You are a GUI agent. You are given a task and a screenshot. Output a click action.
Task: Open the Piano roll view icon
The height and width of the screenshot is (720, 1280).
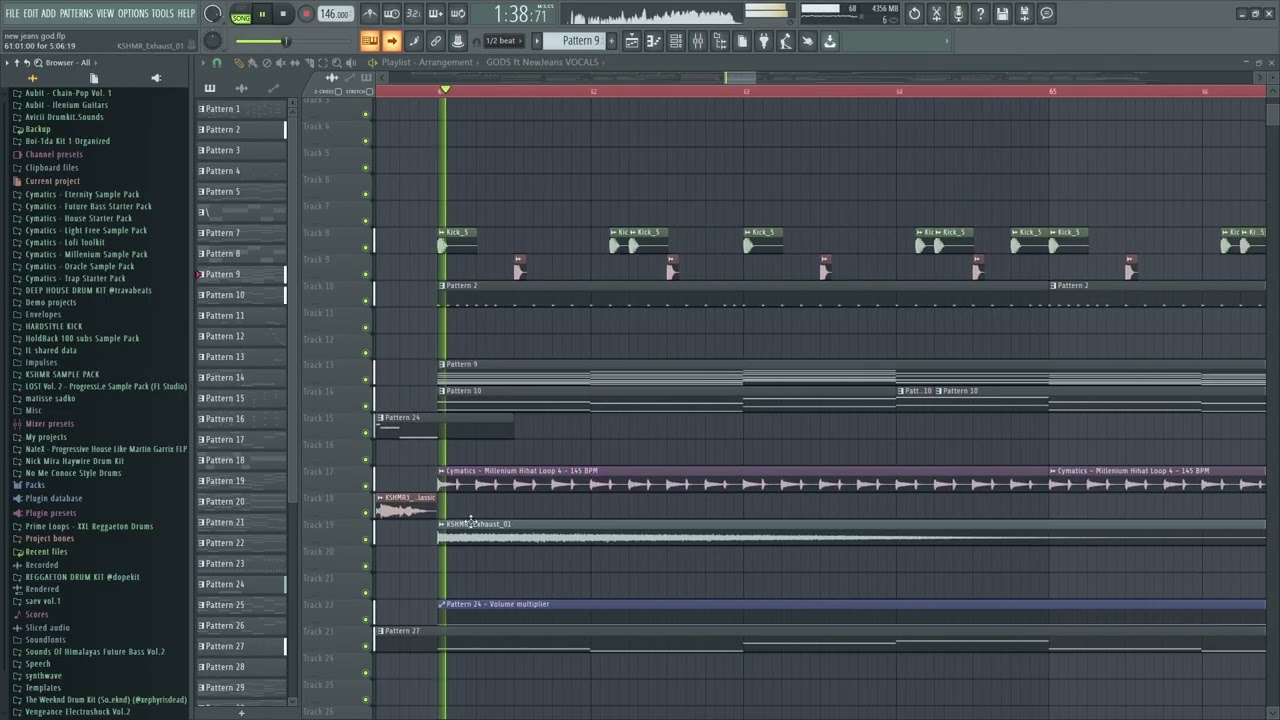click(654, 41)
